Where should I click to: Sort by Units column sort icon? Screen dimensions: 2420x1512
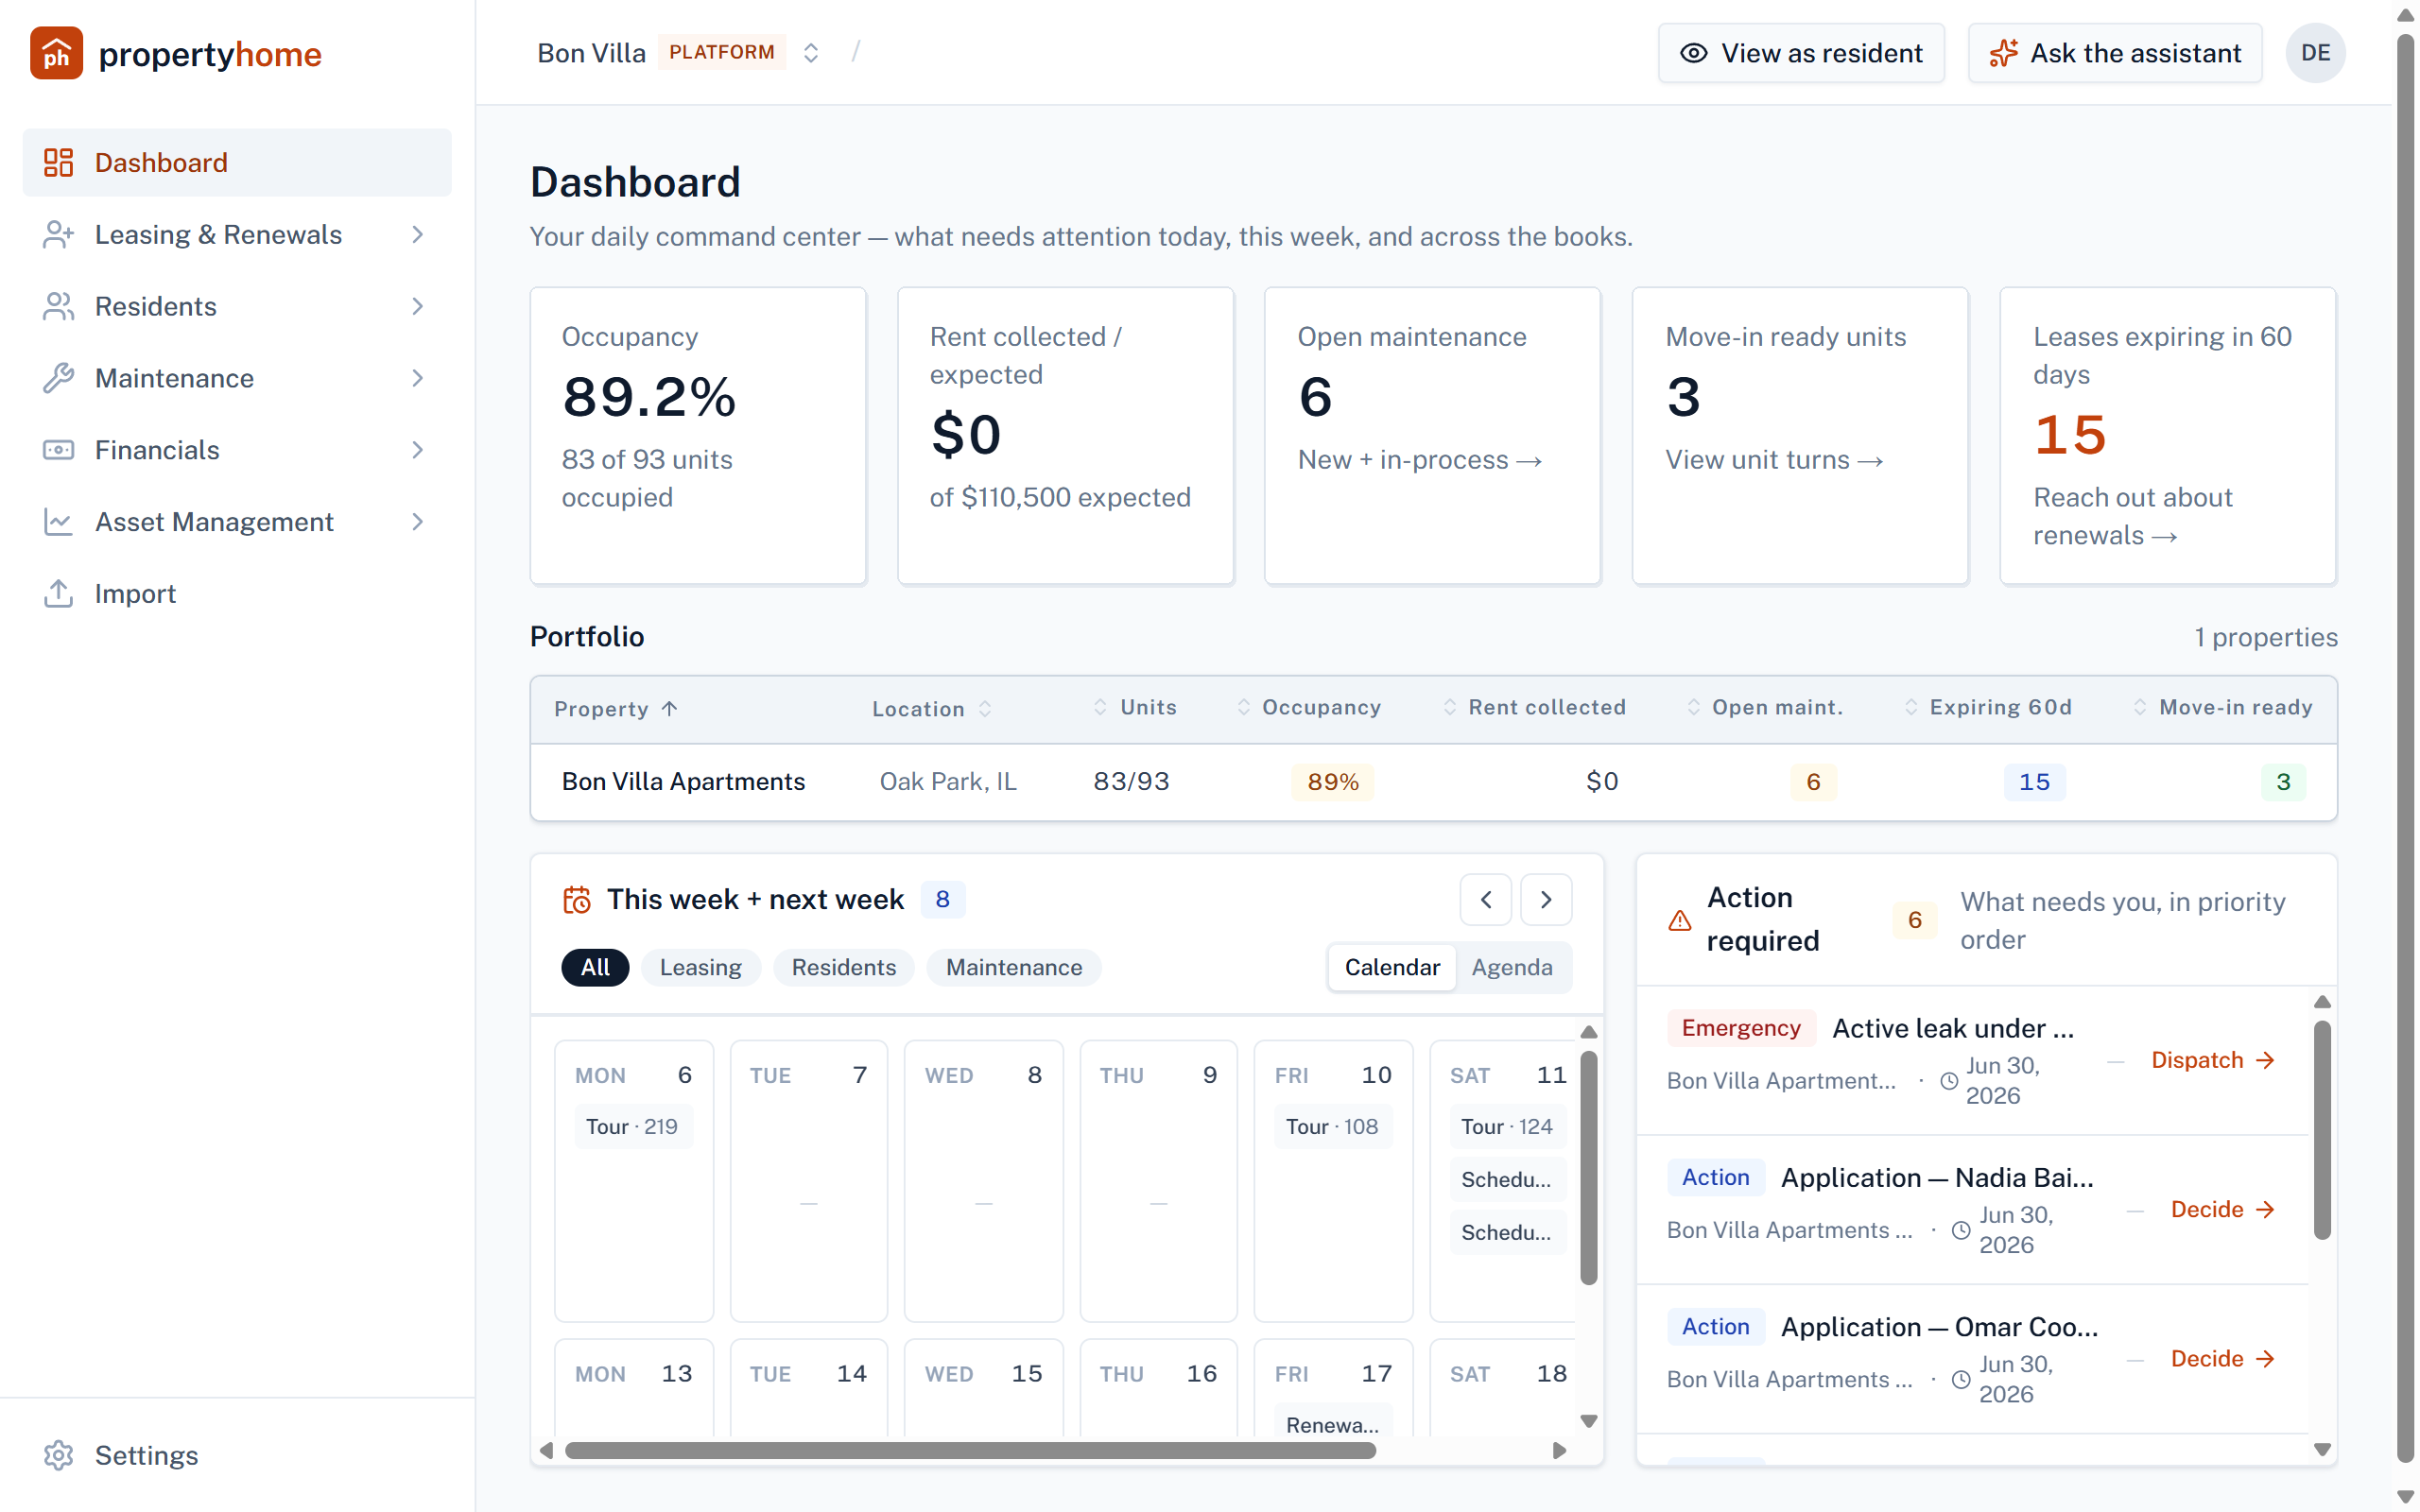click(1100, 707)
